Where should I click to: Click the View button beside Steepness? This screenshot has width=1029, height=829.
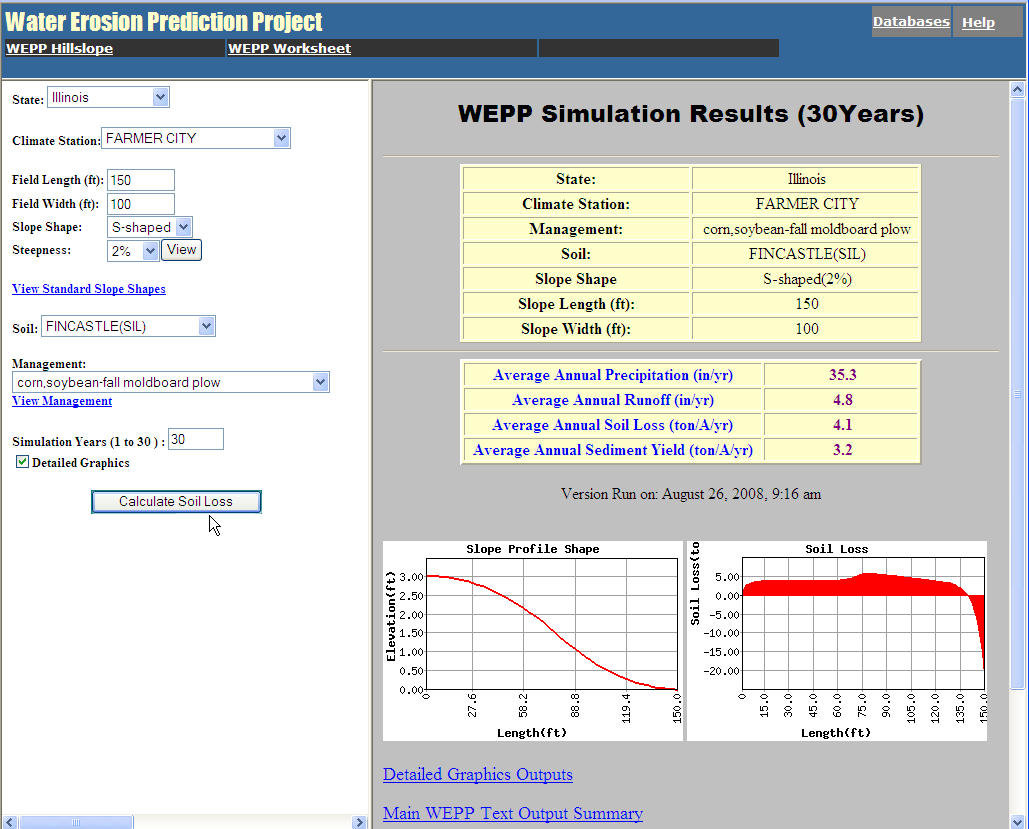coord(182,250)
